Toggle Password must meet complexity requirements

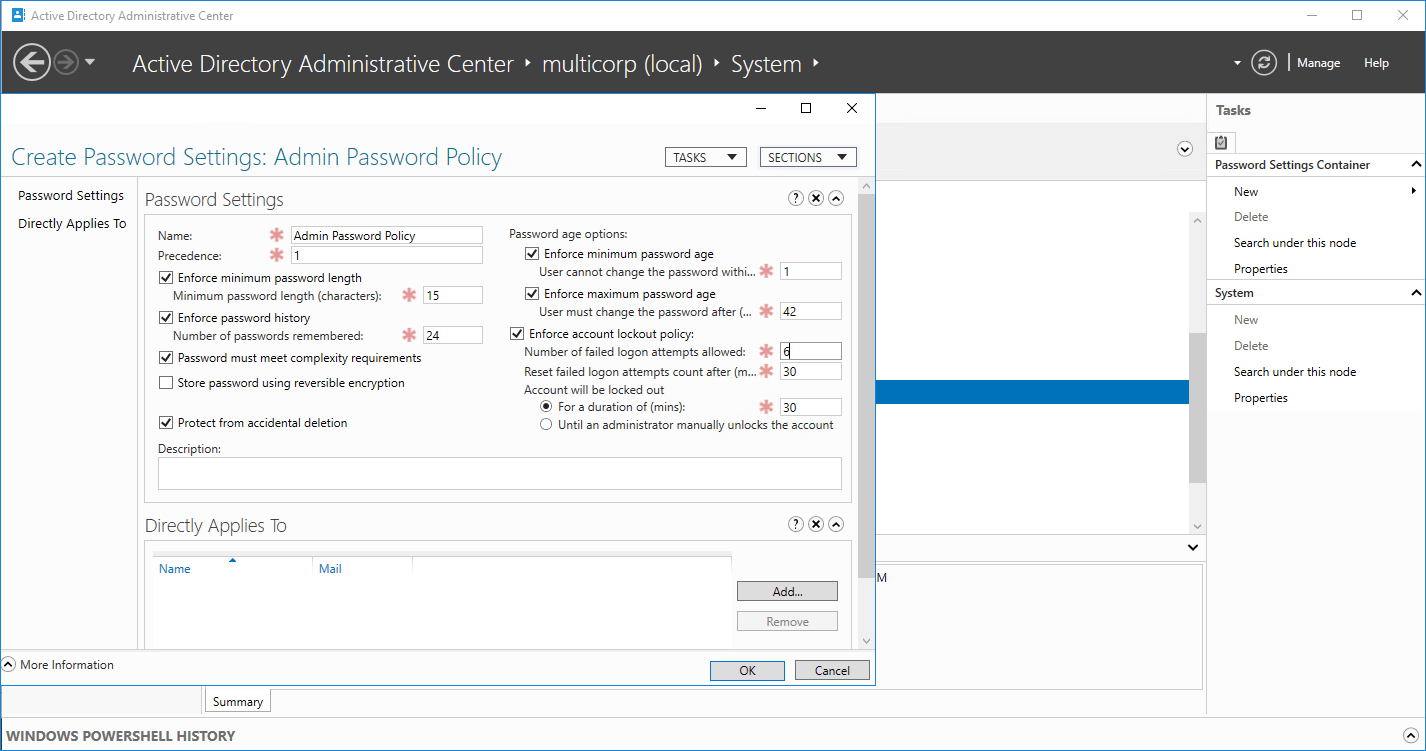click(166, 358)
